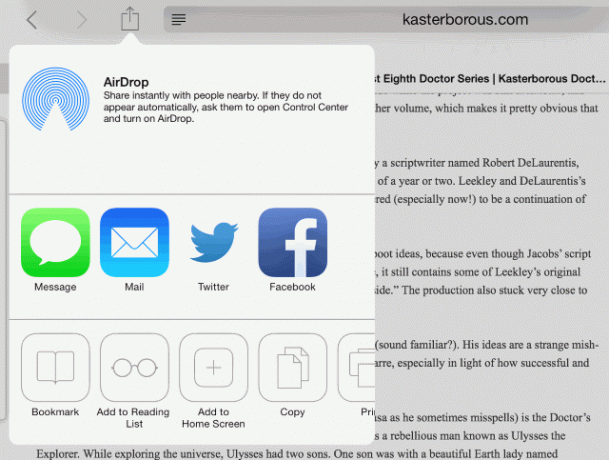This screenshot has width=609, height=460.
Task: Tap the 'Add to Home Screen' label
Action: click(214, 418)
